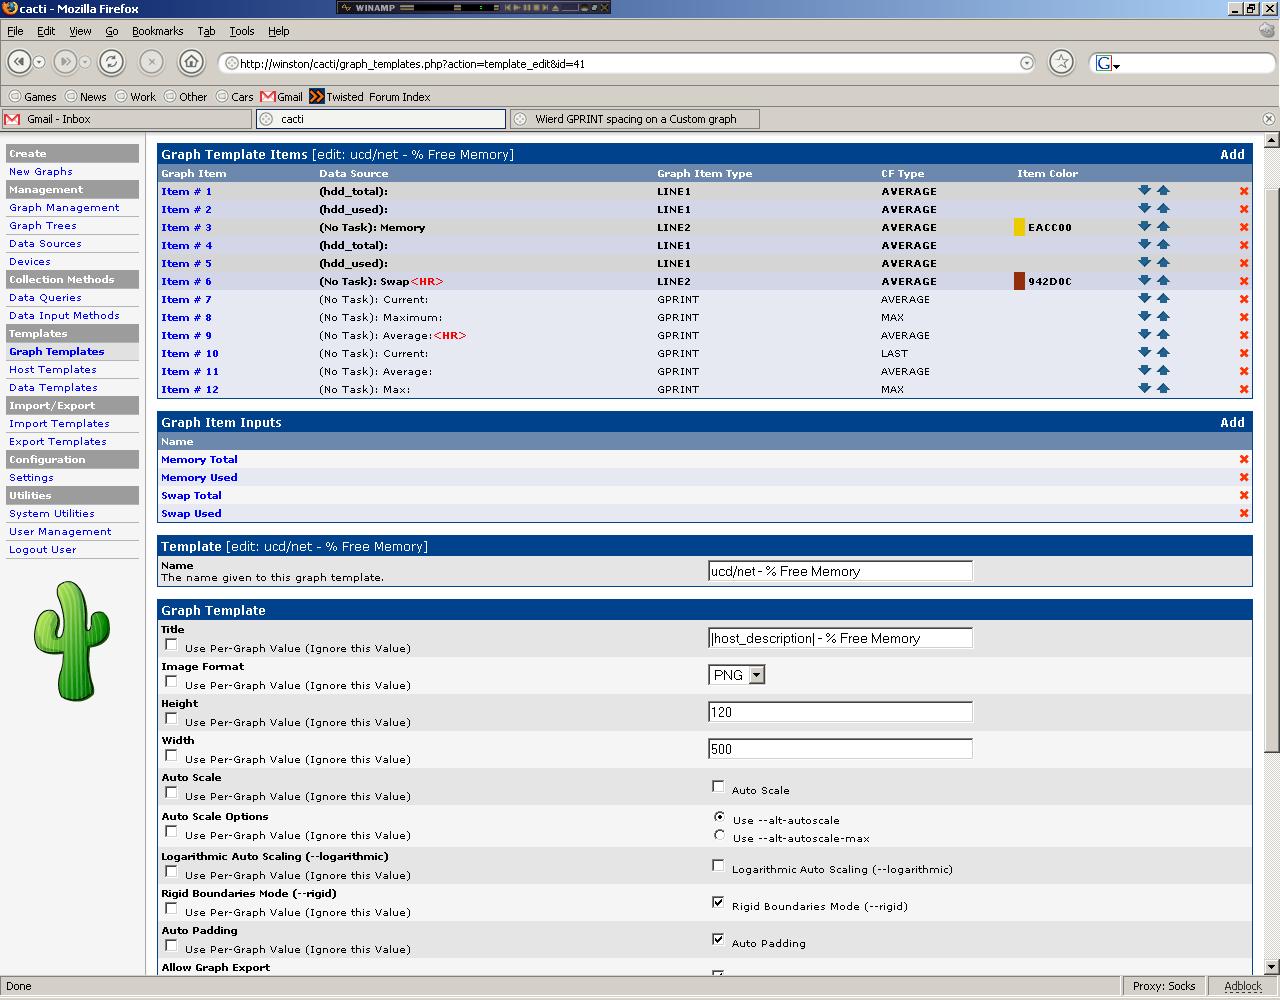Open Data Sources in the sidebar
The image size is (1280, 1000).
pyautogui.click(x=45, y=244)
